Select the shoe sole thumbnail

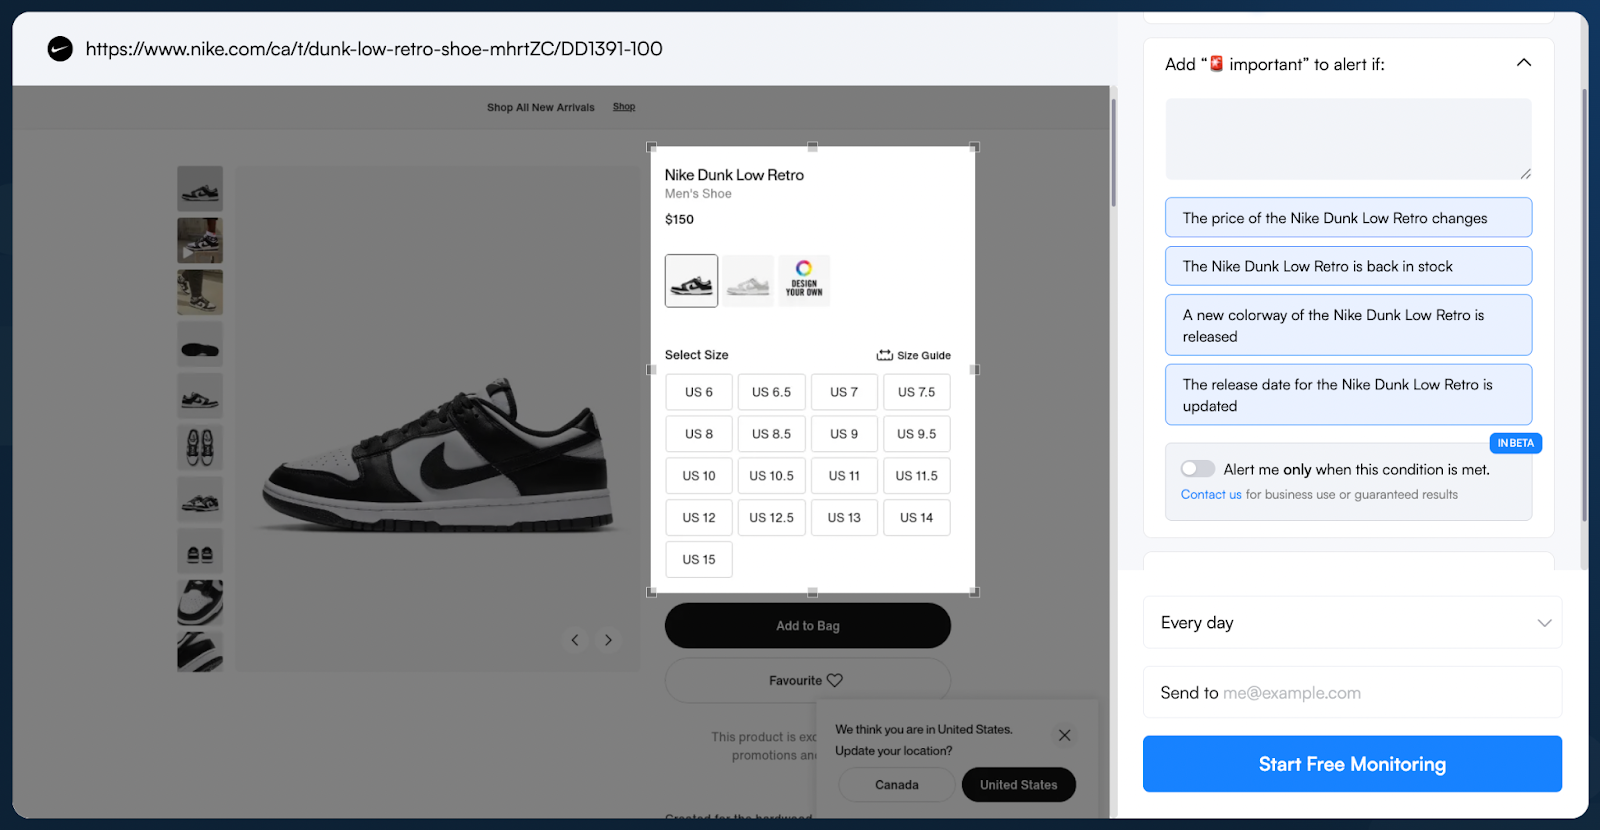coord(200,345)
